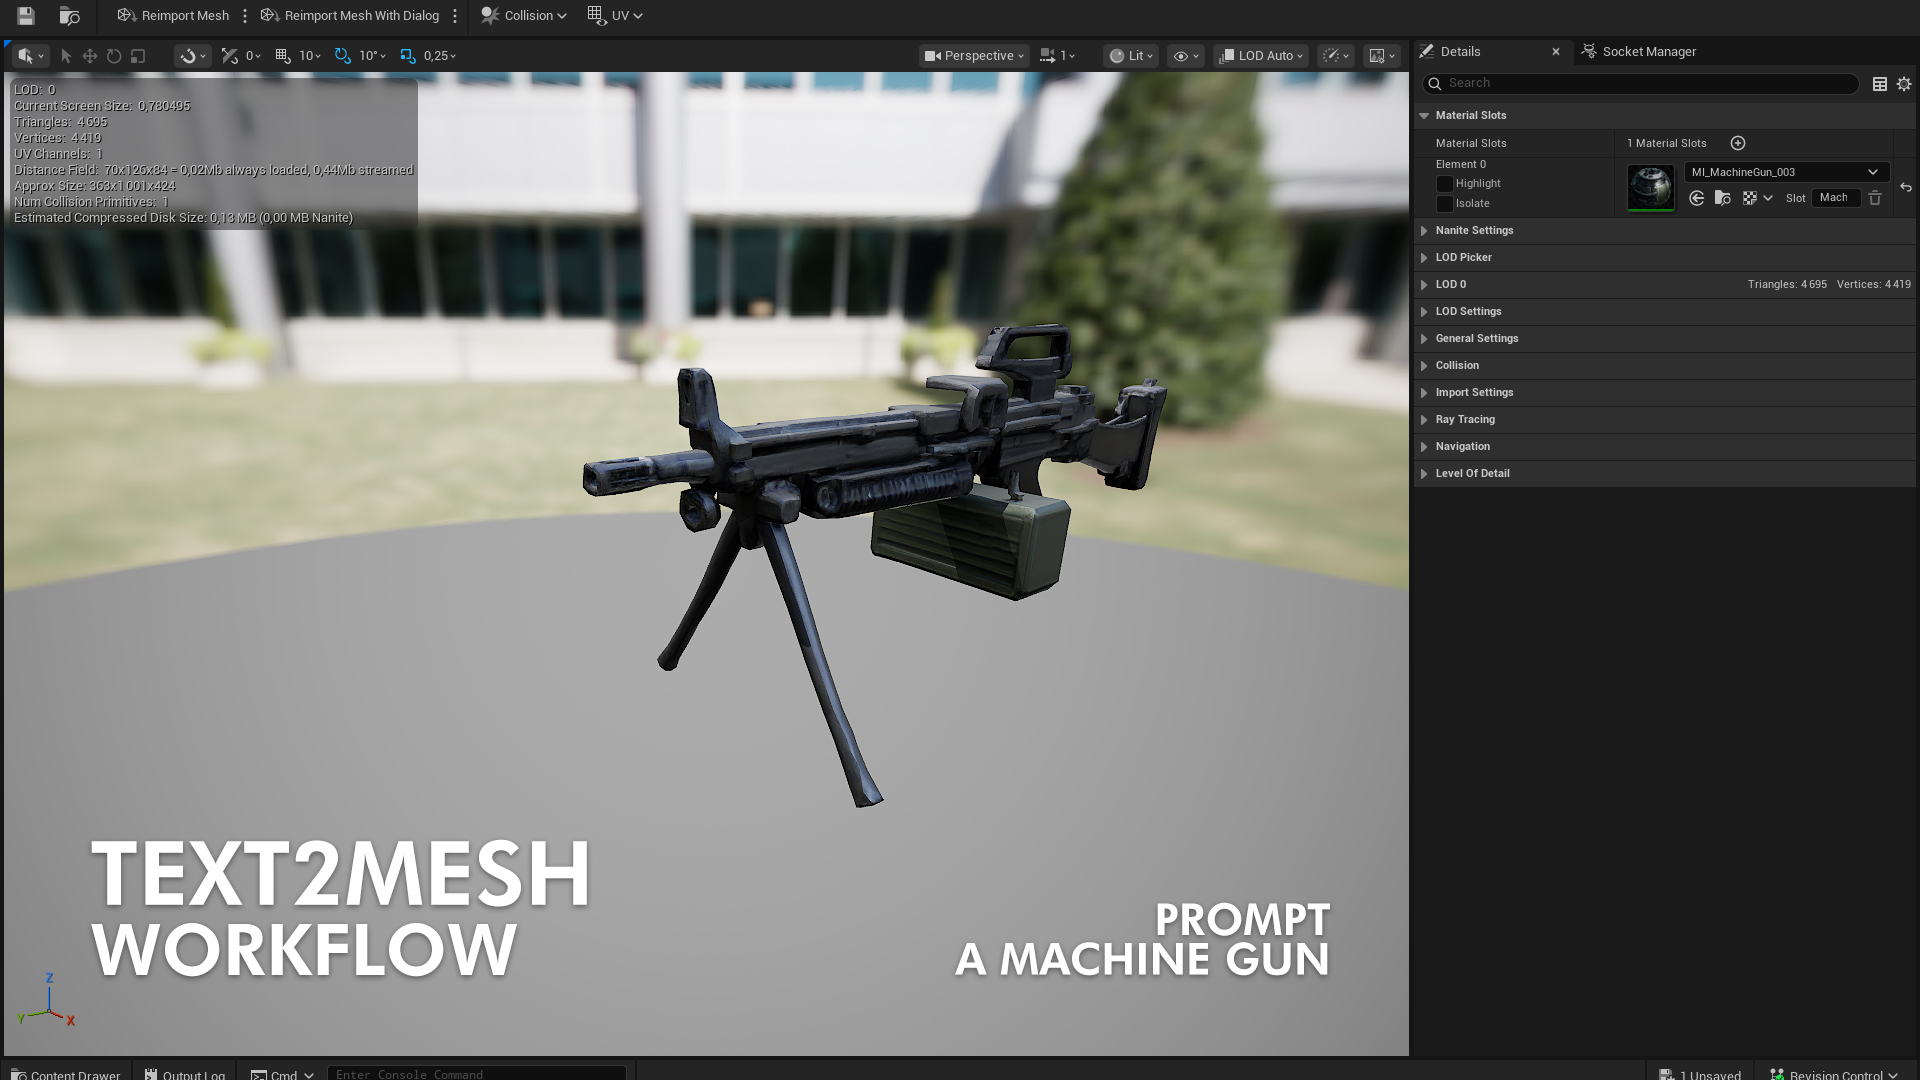Click the Reimport Mesh button
The image size is (1920, 1080).
(x=173, y=16)
